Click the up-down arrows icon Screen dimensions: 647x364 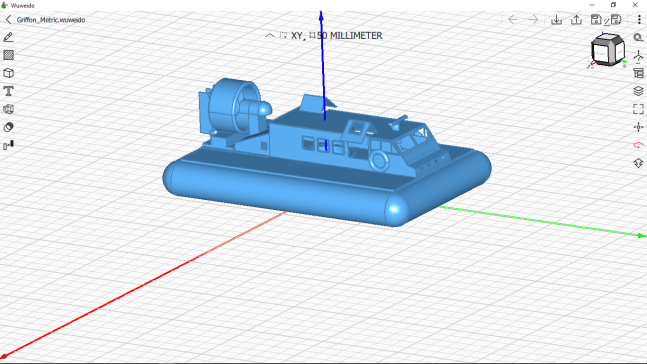click(x=638, y=163)
